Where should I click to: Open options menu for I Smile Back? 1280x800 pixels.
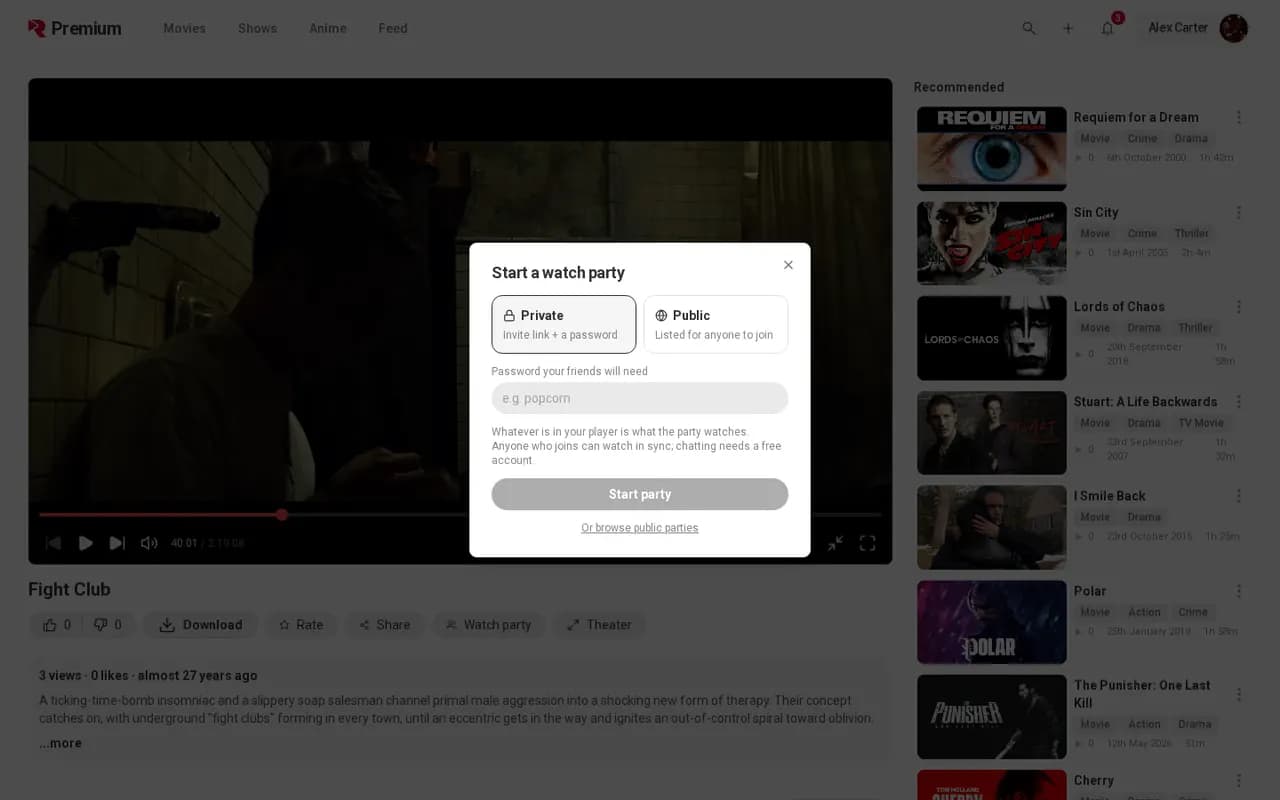(x=1239, y=496)
